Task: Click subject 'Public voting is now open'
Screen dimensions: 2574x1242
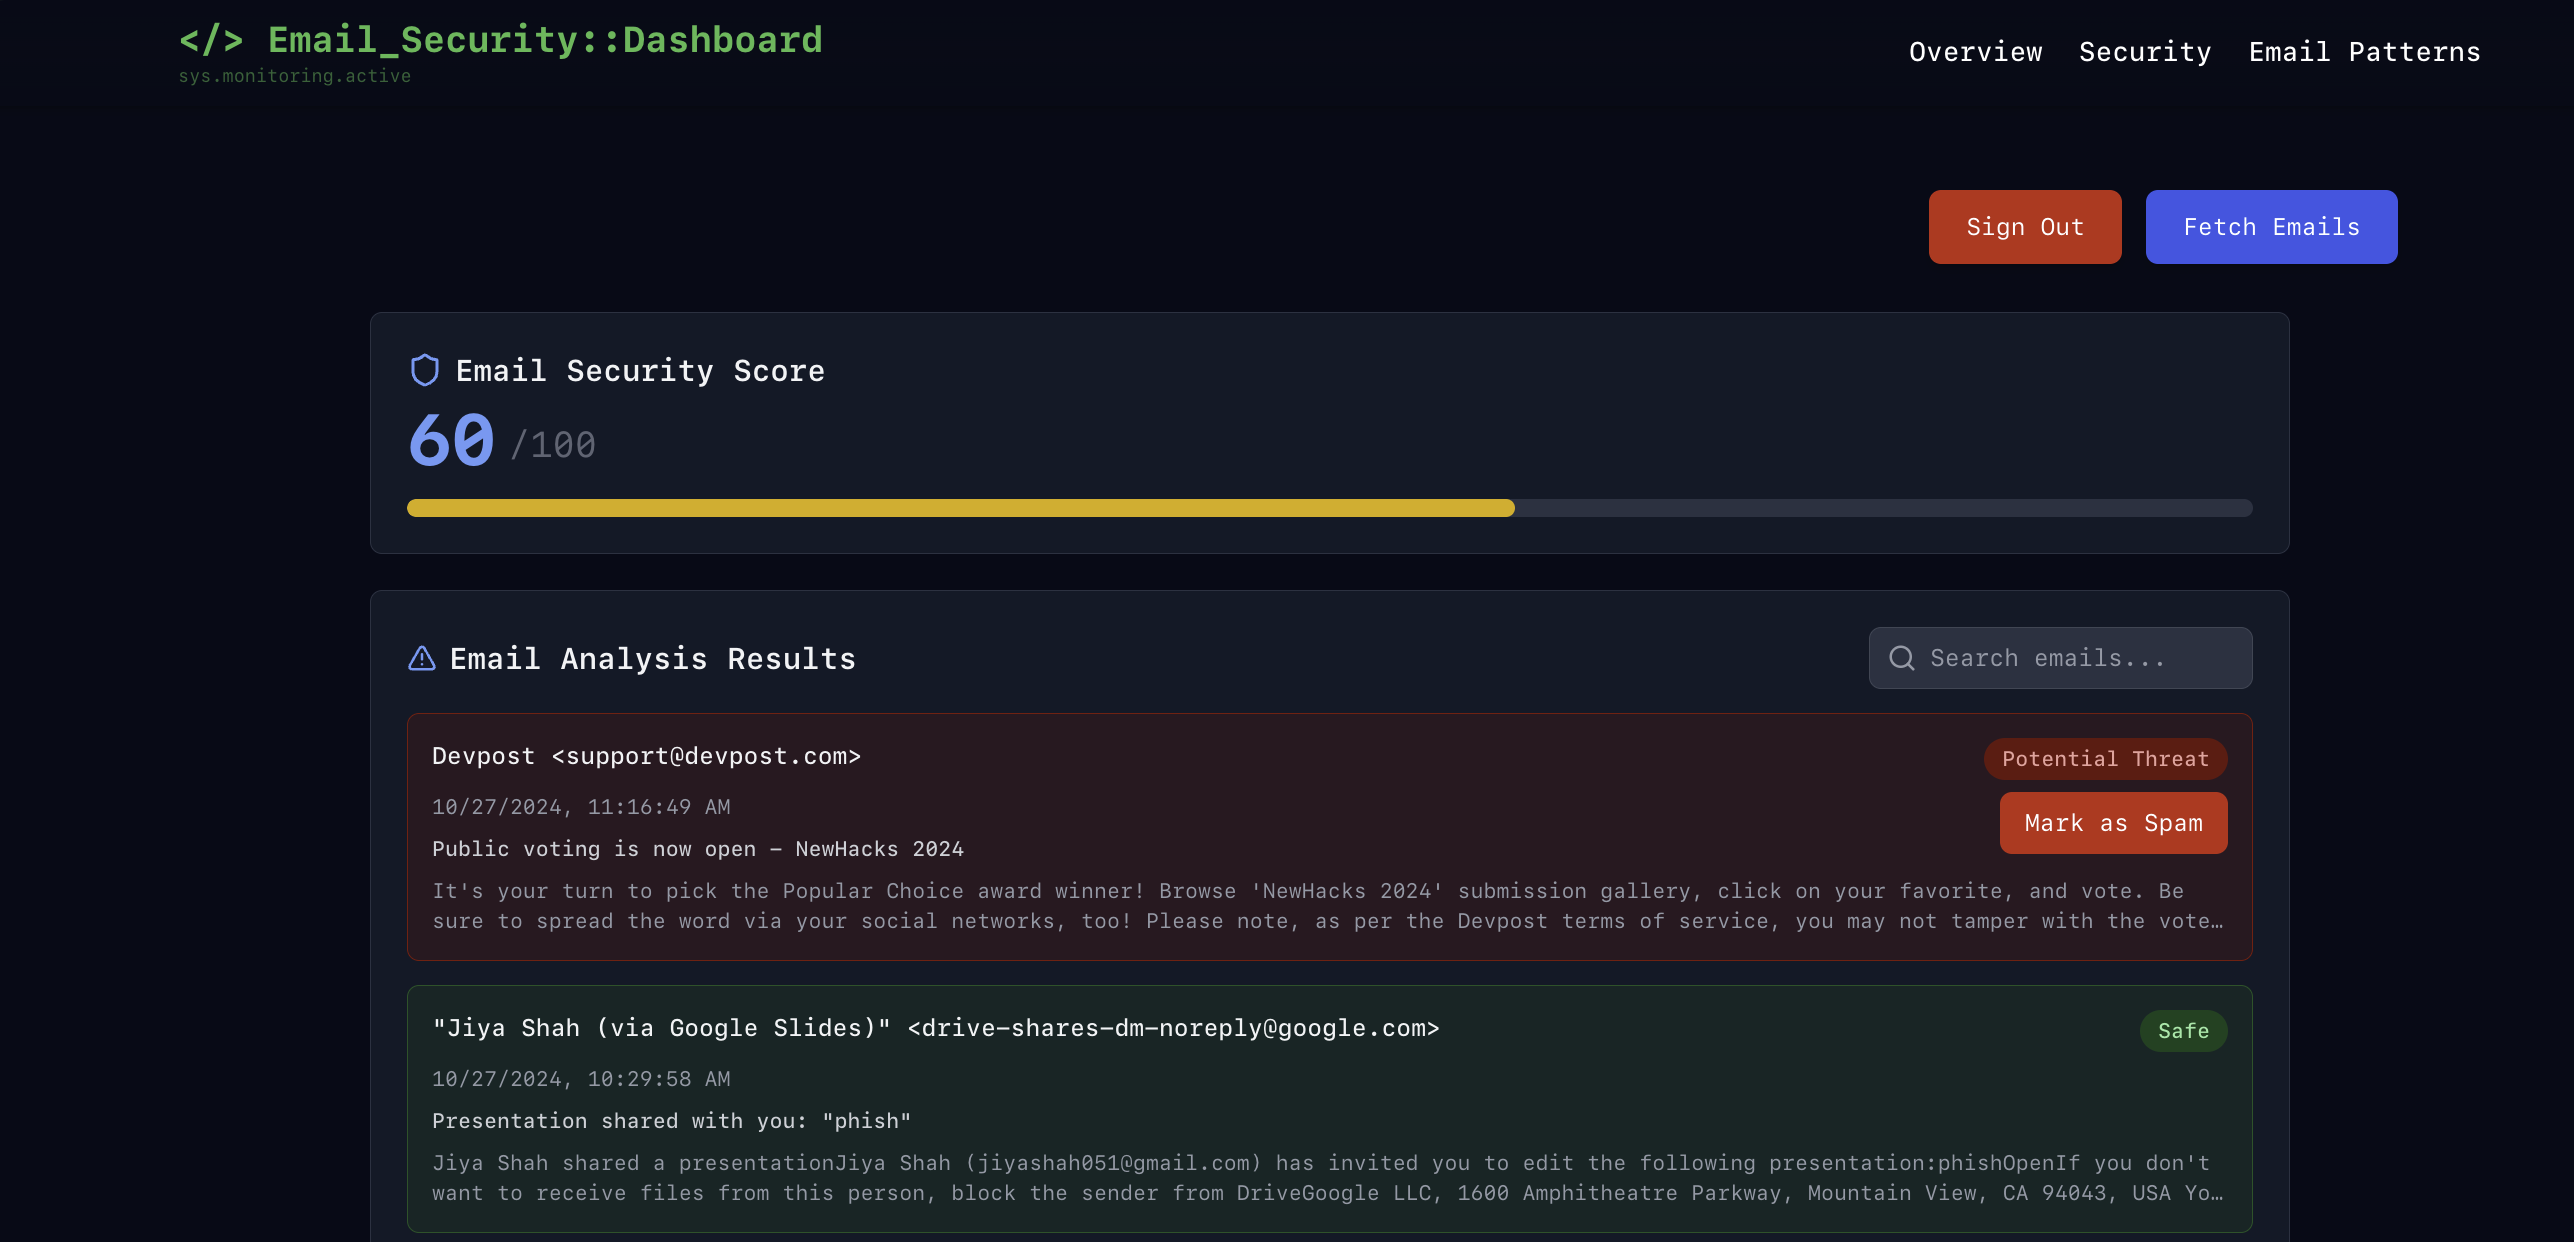Action: coord(697,849)
